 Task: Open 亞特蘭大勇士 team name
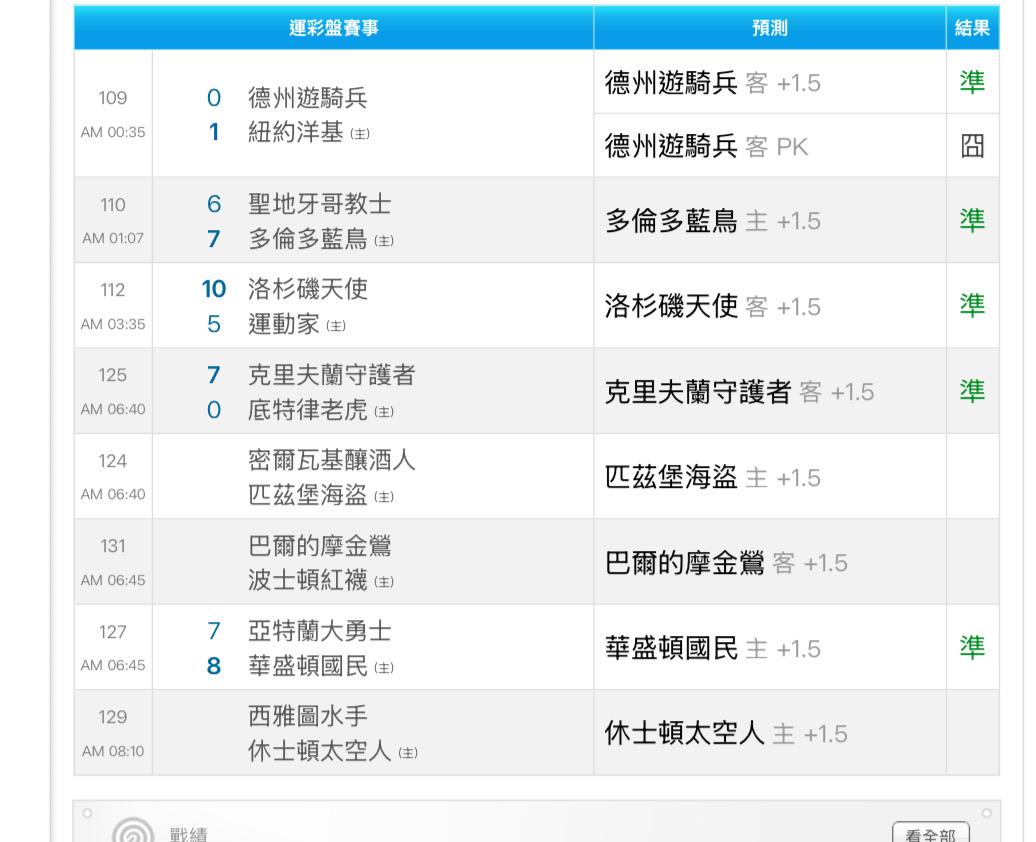pyautogui.click(x=320, y=631)
